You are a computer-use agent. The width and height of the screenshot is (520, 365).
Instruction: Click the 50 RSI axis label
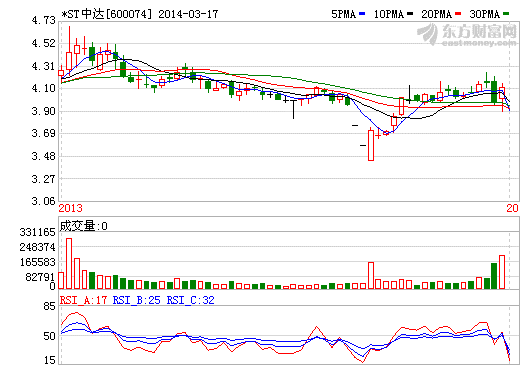[x=49, y=336]
